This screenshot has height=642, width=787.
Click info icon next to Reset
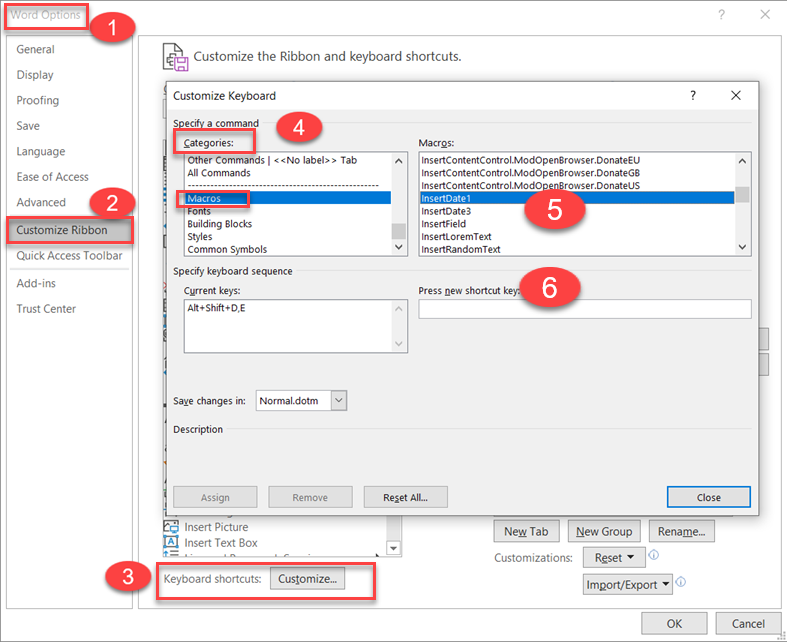[653, 555]
